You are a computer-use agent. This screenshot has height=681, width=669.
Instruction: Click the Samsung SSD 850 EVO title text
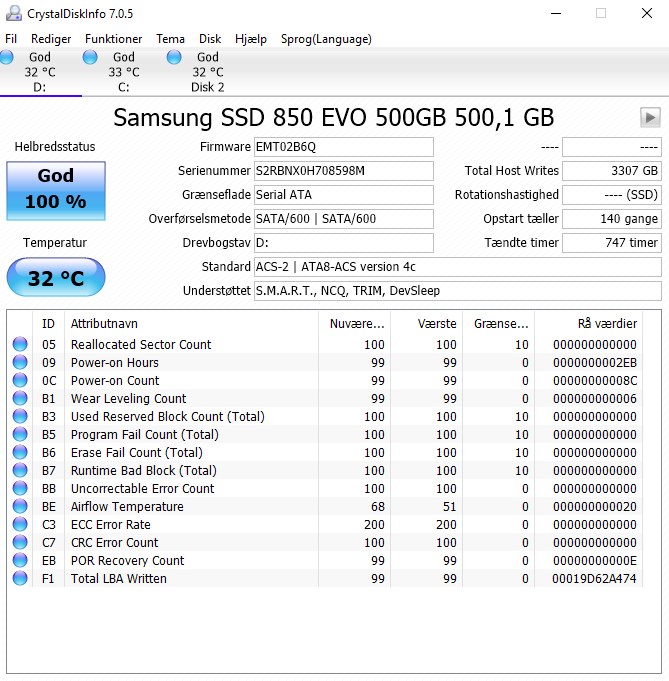pyautogui.click(x=333, y=118)
